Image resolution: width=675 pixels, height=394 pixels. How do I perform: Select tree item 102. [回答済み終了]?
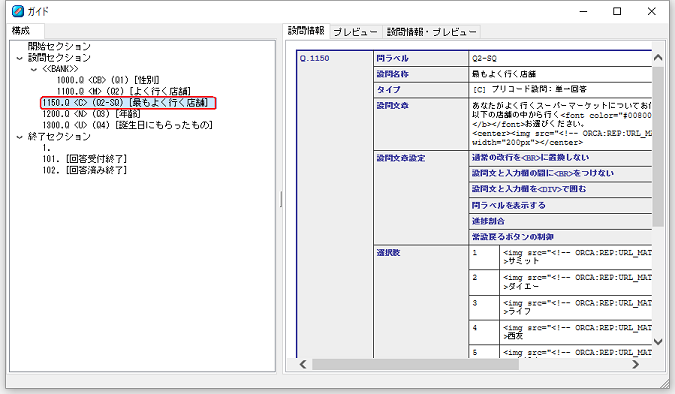coord(84,170)
